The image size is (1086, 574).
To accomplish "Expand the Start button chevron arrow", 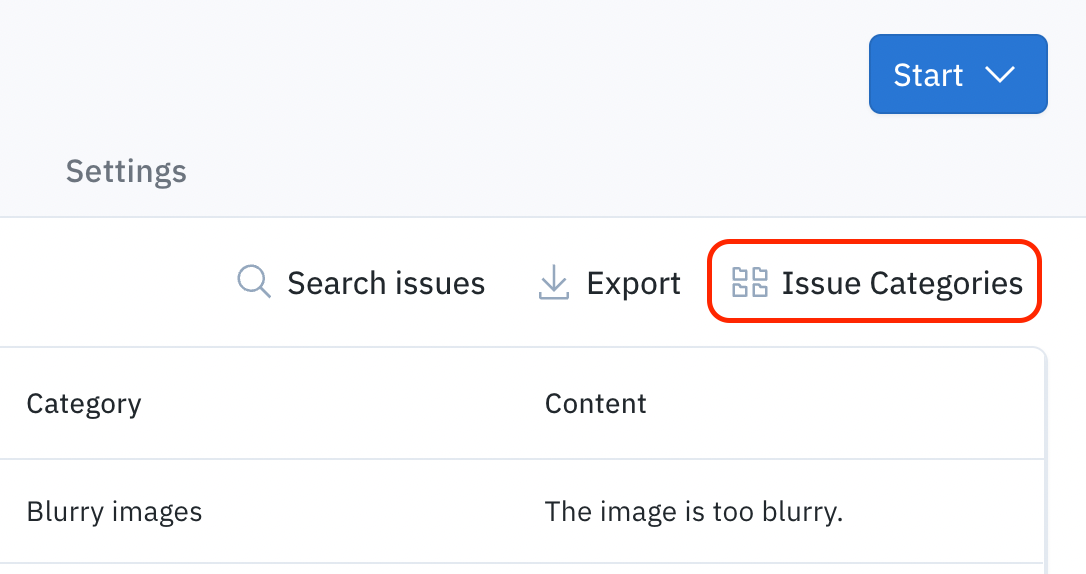I will tap(999, 74).
